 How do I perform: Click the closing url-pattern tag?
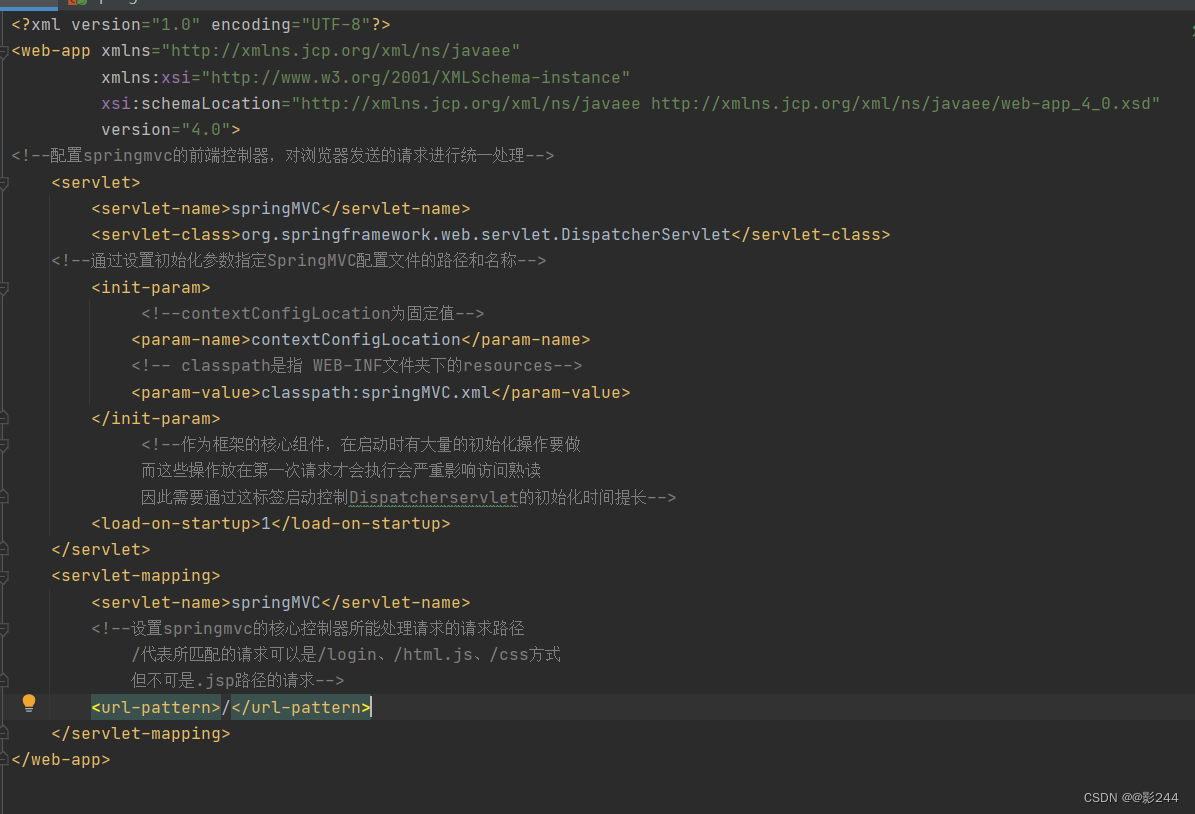(301, 707)
